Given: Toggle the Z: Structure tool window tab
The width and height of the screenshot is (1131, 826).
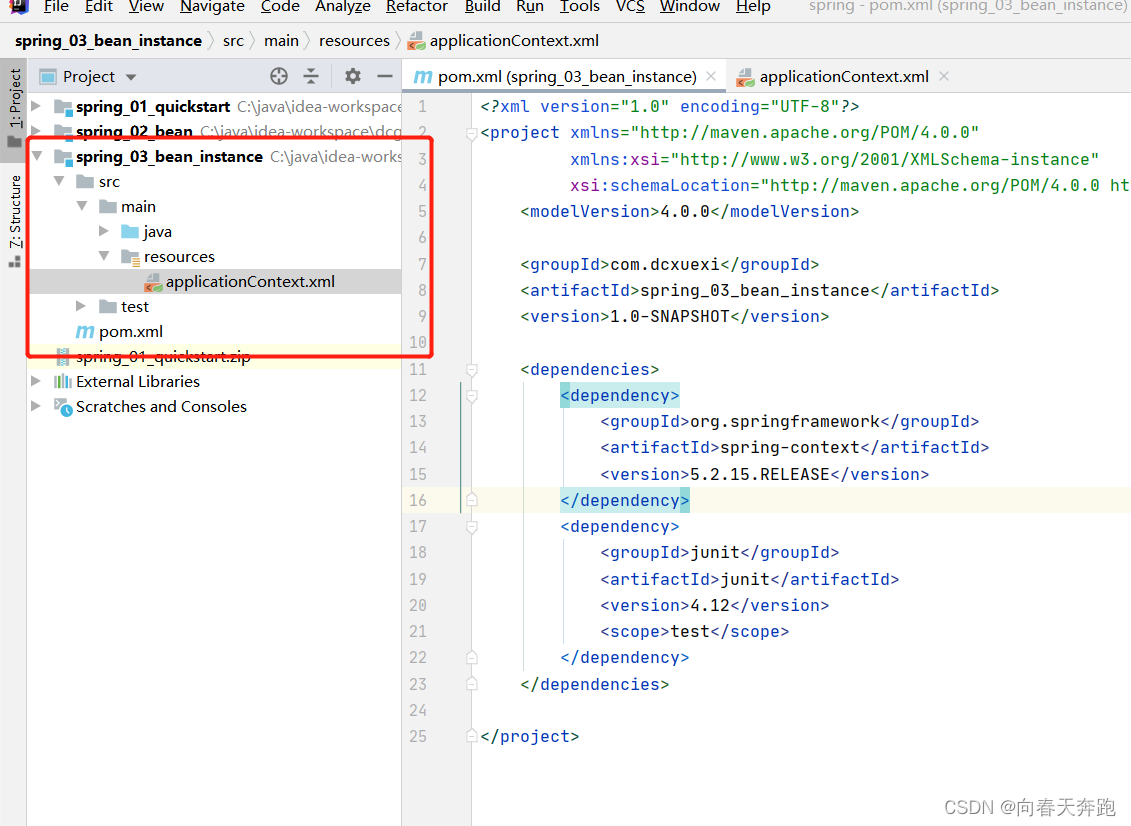Looking at the screenshot, I should [14, 219].
